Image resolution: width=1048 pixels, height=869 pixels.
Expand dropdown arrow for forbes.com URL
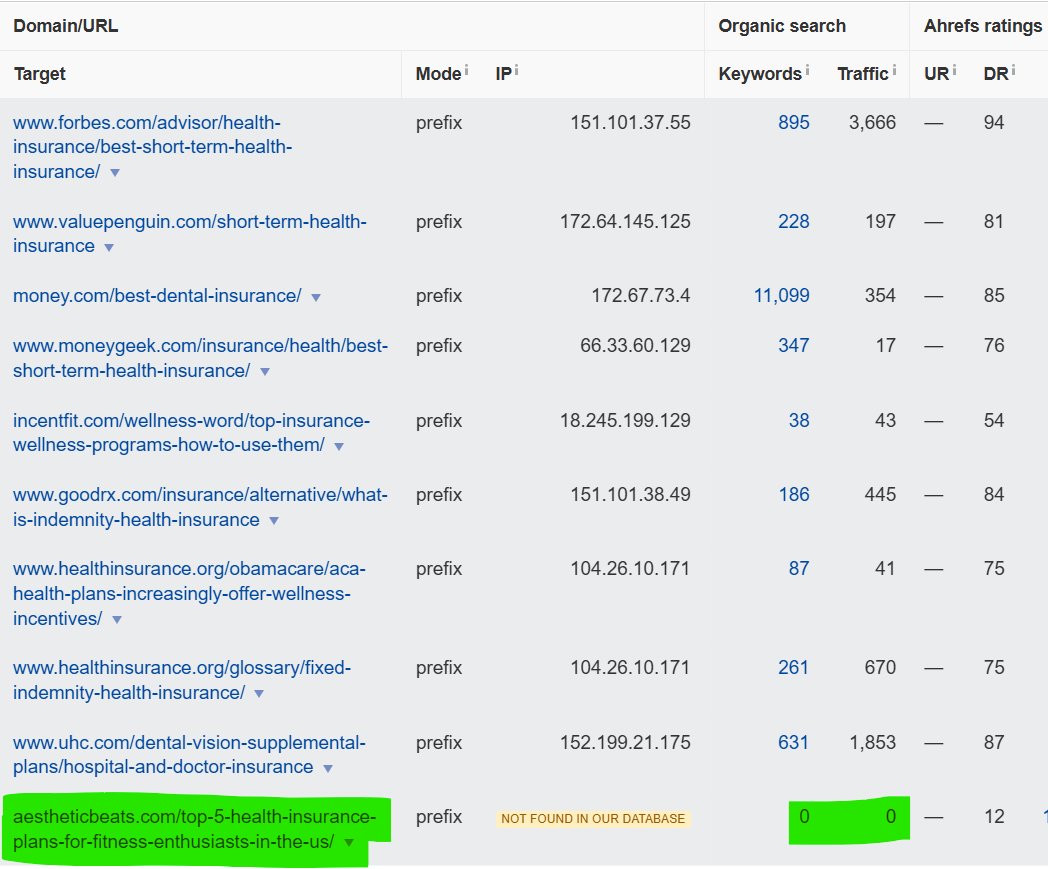click(115, 172)
